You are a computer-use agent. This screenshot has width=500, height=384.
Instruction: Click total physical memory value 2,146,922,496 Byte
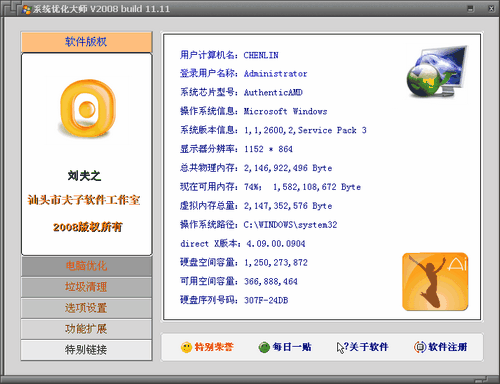point(288,168)
